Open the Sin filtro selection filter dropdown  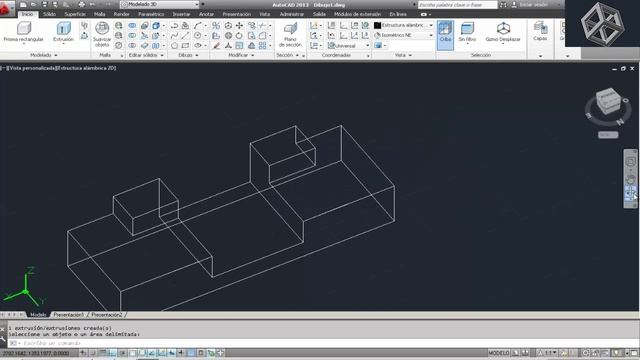point(467,32)
